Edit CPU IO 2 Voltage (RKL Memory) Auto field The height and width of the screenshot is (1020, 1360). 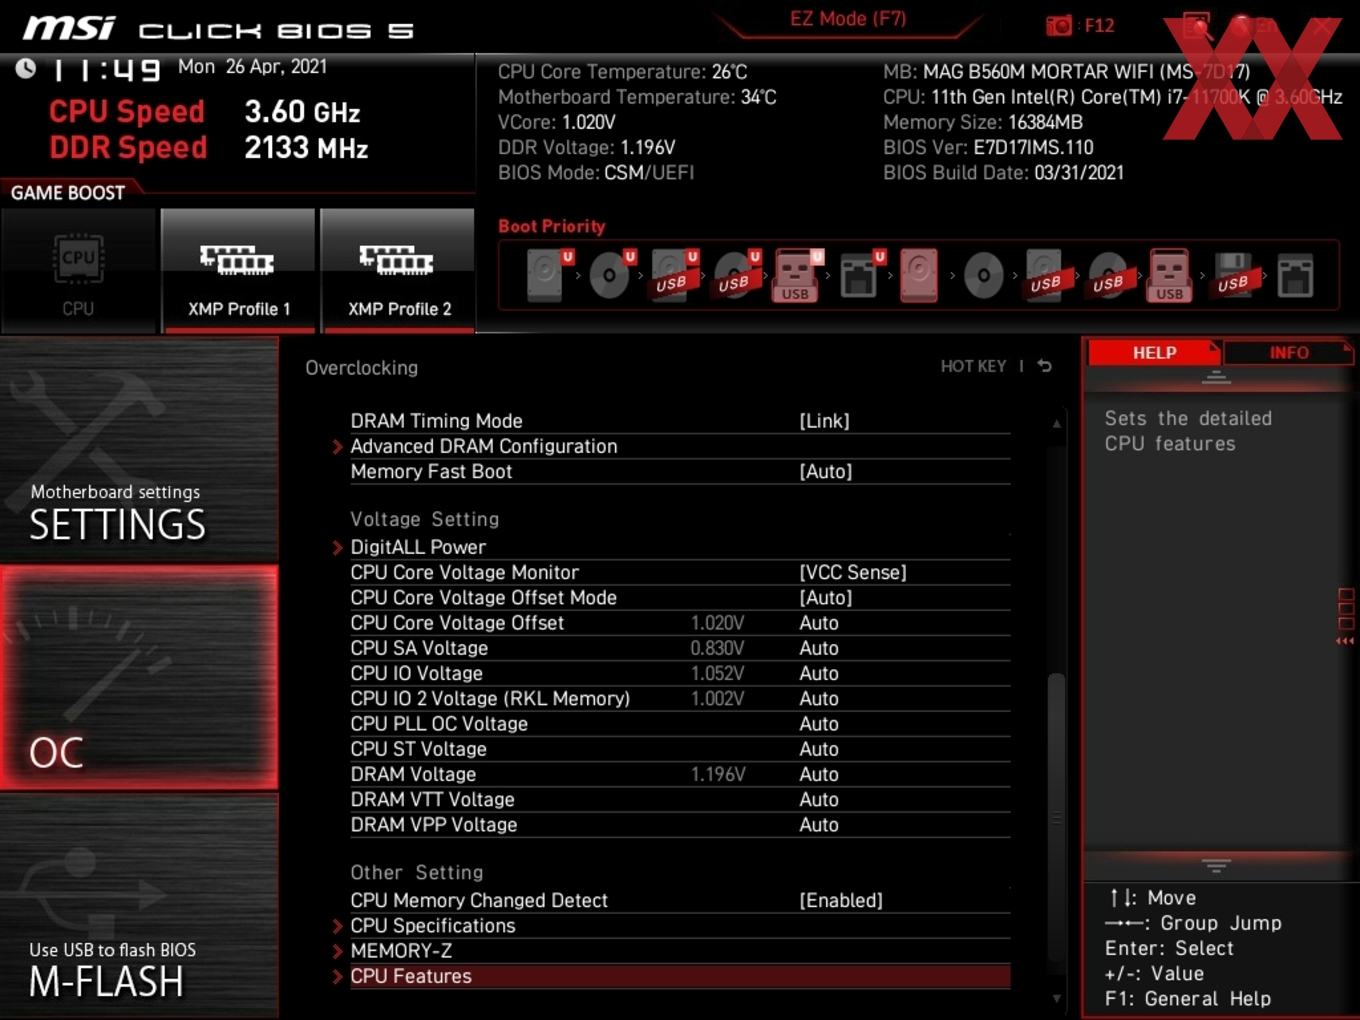click(819, 698)
